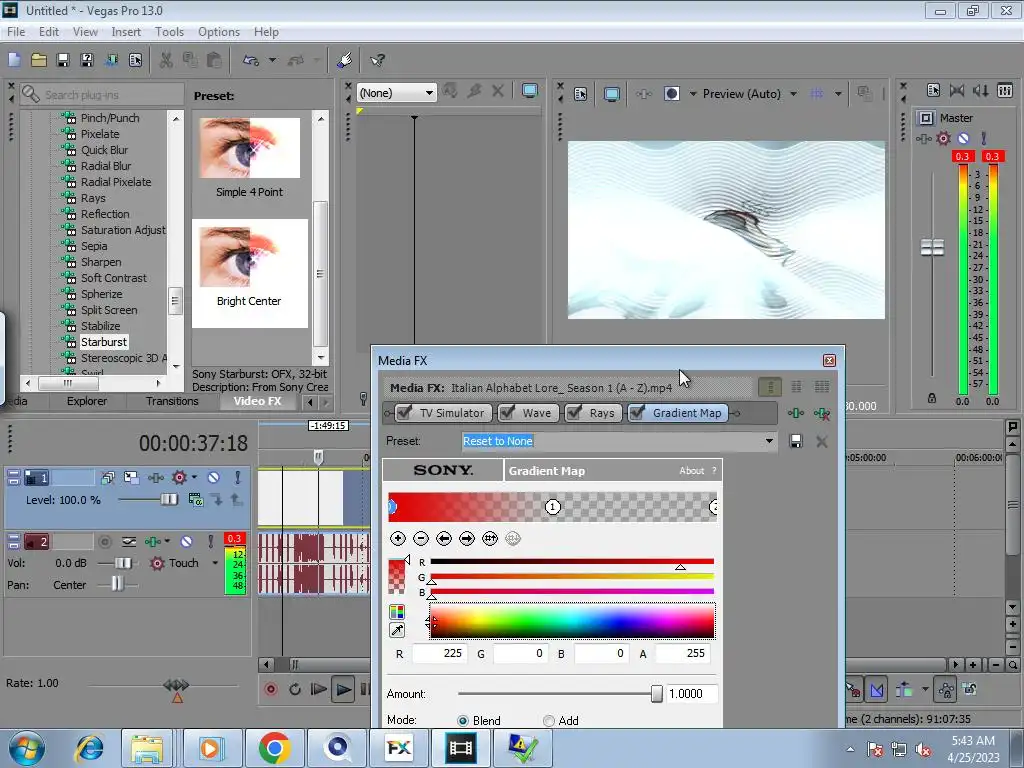Click the eyedropper color pick tool
Image resolution: width=1024 pixels, height=768 pixels.
(396, 630)
